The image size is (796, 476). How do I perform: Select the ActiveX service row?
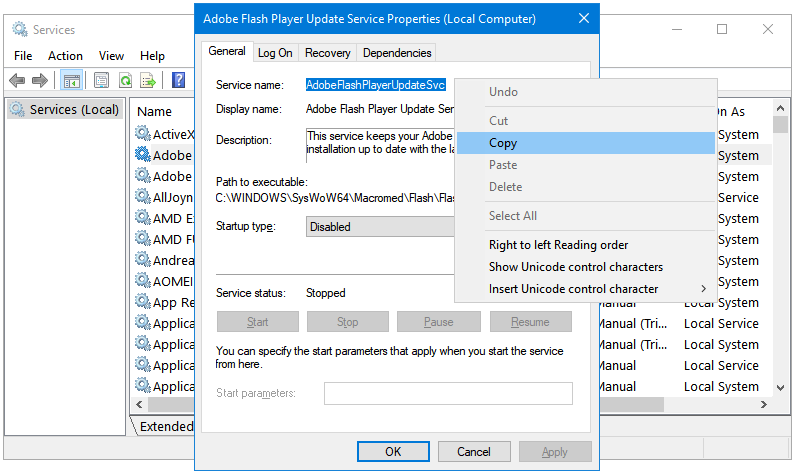click(x=164, y=134)
